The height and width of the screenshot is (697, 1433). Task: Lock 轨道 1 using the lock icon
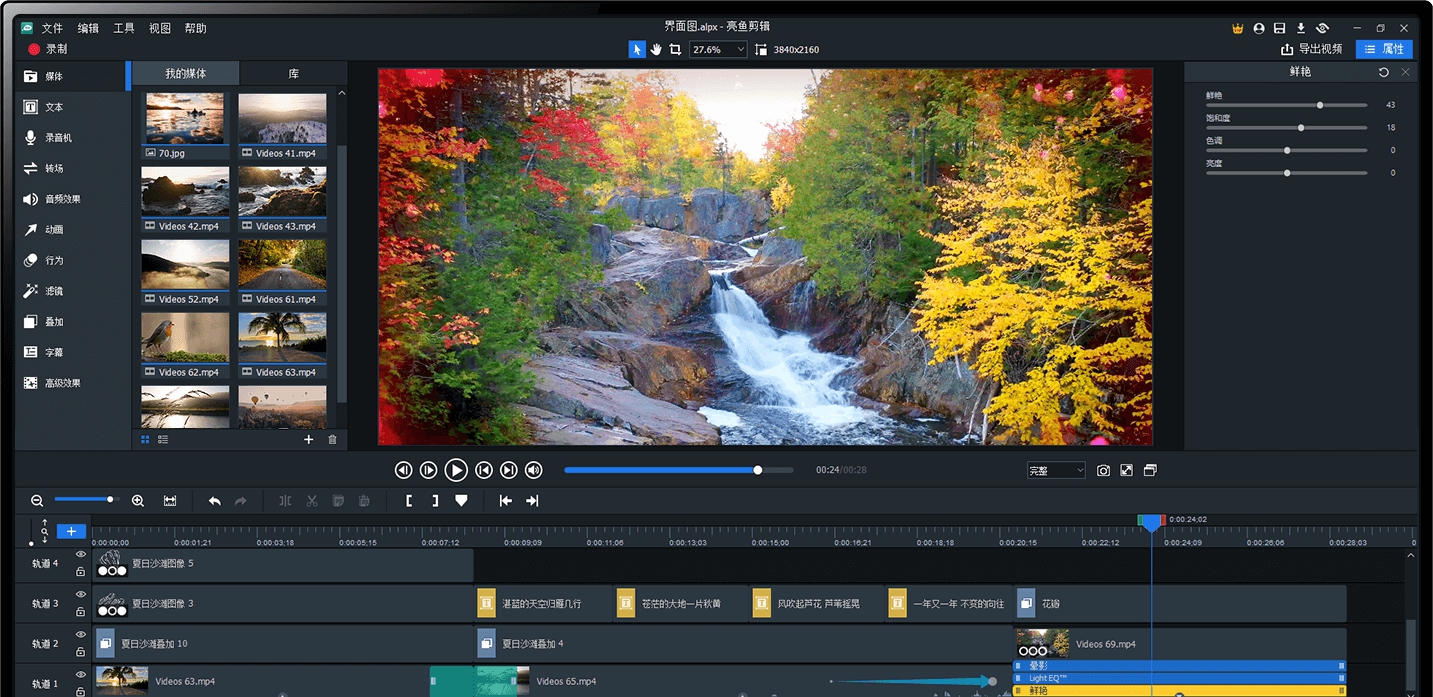click(81, 689)
